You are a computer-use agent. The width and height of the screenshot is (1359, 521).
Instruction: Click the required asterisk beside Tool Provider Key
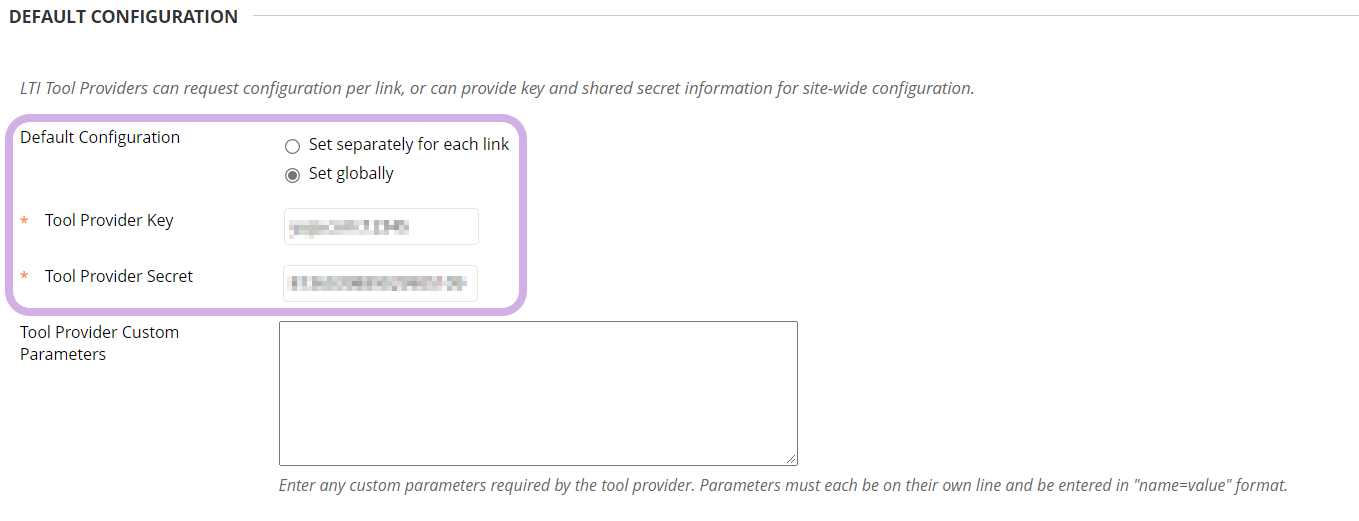pyautogui.click(x=25, y=222)
